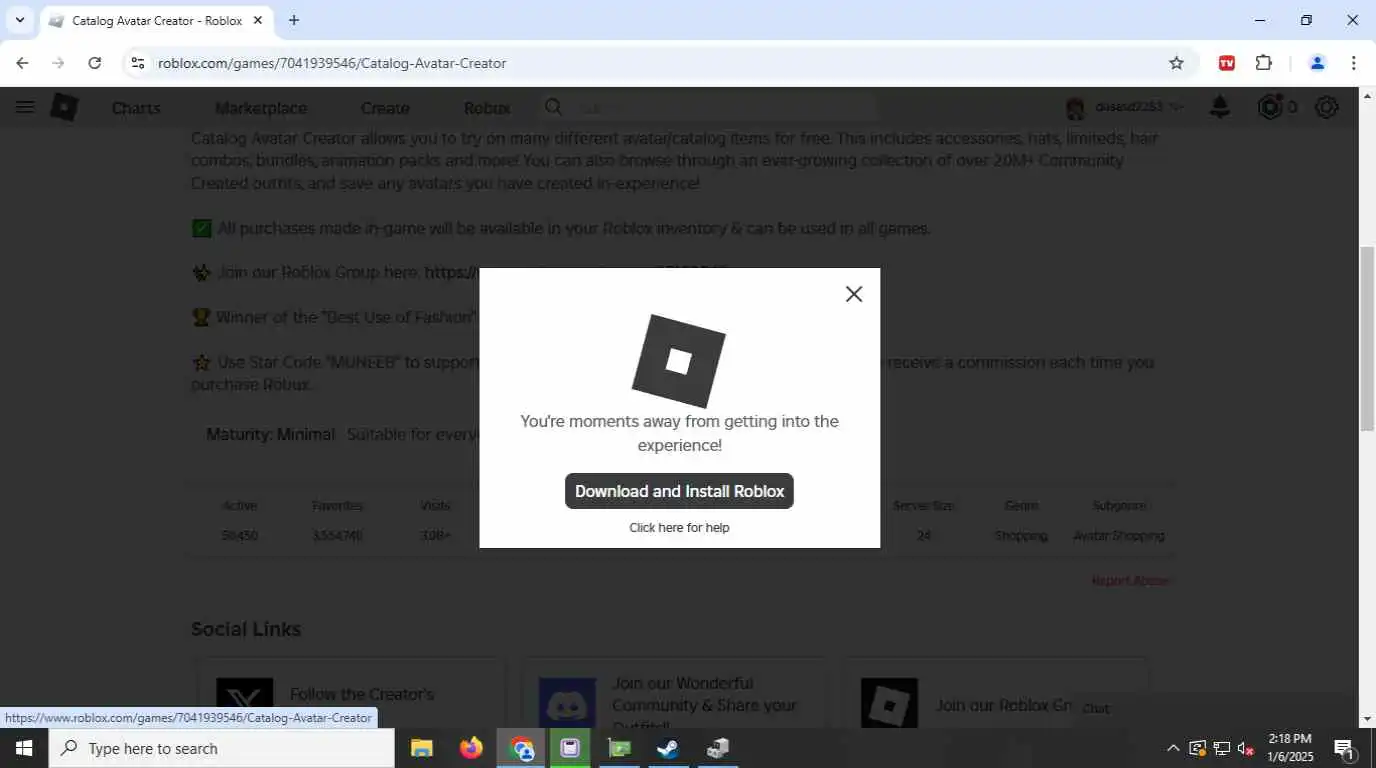Open the Create nav item
The height and width of the screenshot is (768, 1376).
(x=385, y=108)
